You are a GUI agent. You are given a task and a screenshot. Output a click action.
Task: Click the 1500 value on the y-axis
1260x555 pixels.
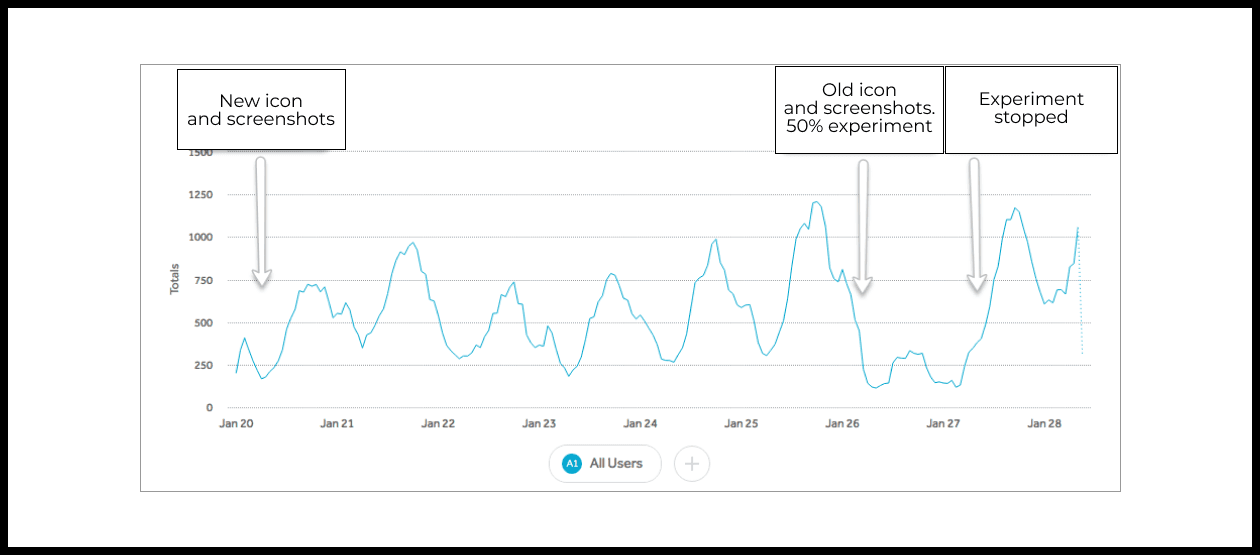click(201, 152)
